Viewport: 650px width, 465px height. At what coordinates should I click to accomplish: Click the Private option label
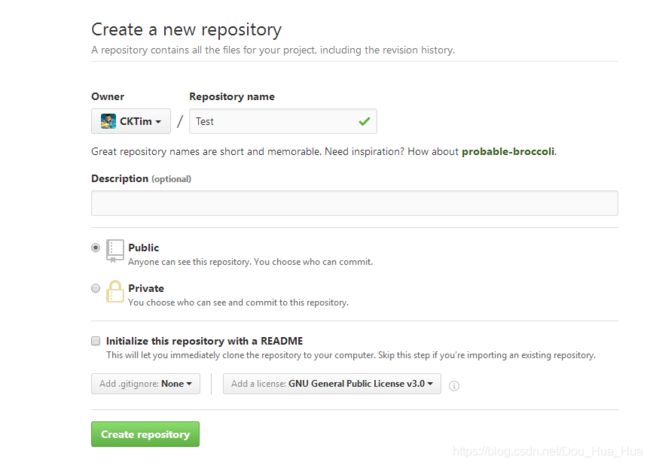146,288
